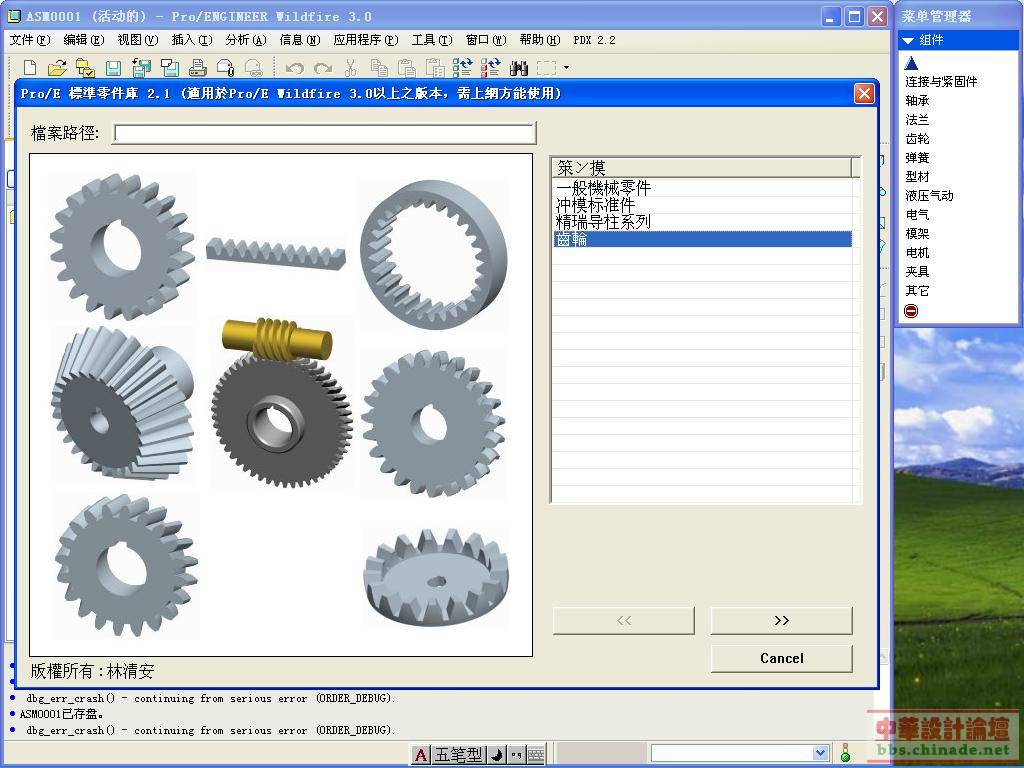Select 弹簧 in the menu manager

point(917,157)
